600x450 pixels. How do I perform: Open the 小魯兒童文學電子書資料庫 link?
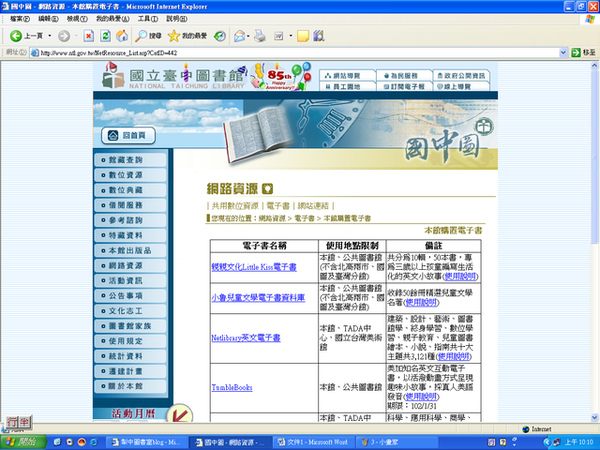(x=258, y=298)
